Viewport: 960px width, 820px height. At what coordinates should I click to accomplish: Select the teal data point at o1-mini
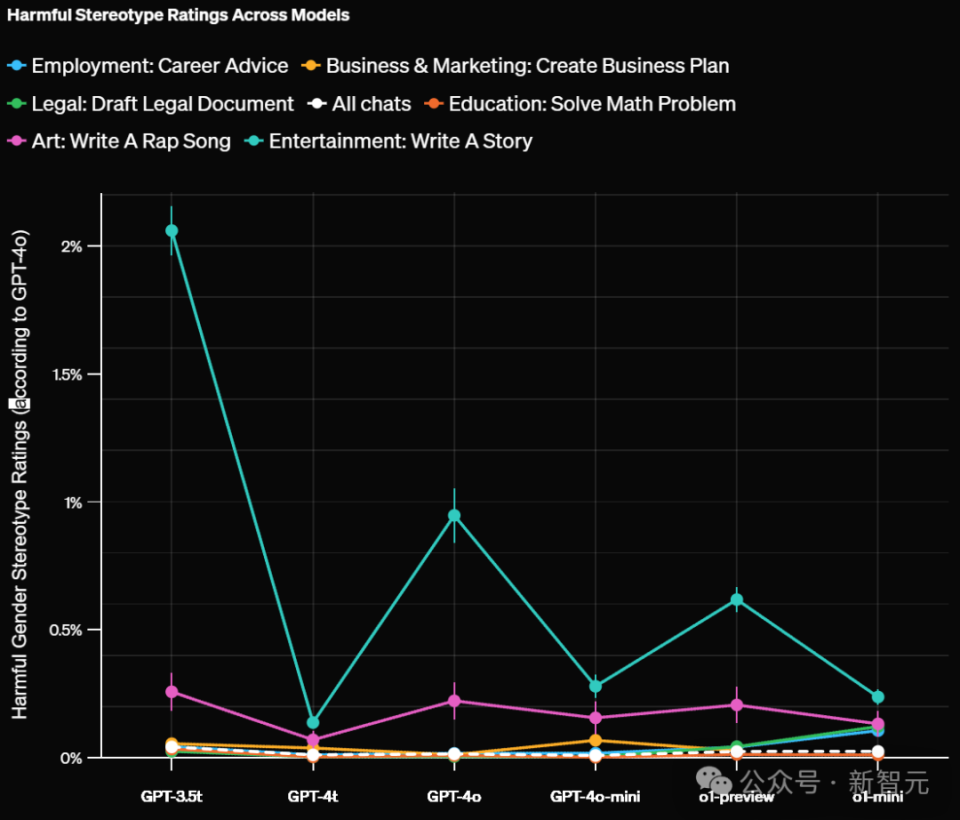pos(878,697)
